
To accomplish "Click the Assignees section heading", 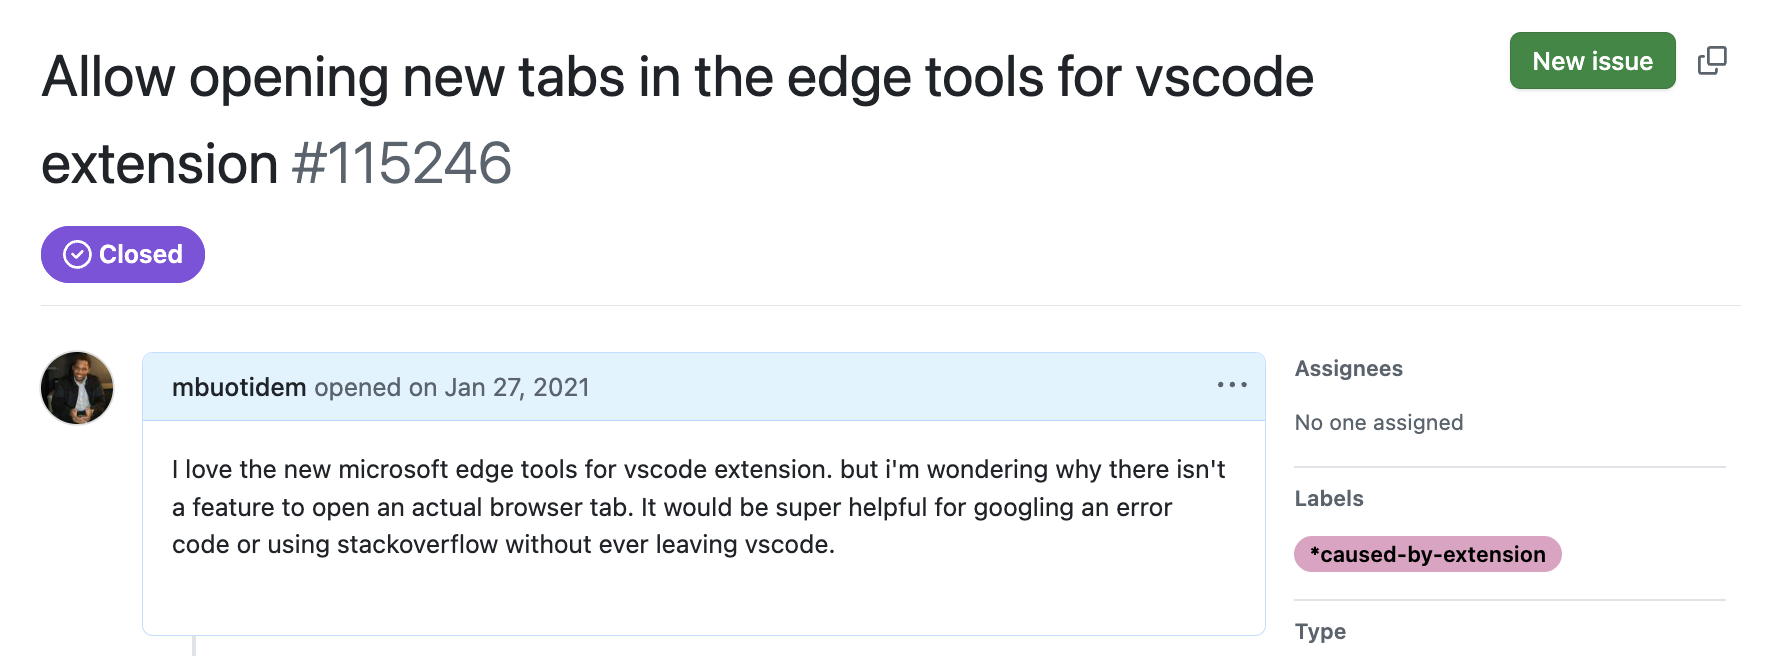I will pyautogui.click(x=1348, y=369).
